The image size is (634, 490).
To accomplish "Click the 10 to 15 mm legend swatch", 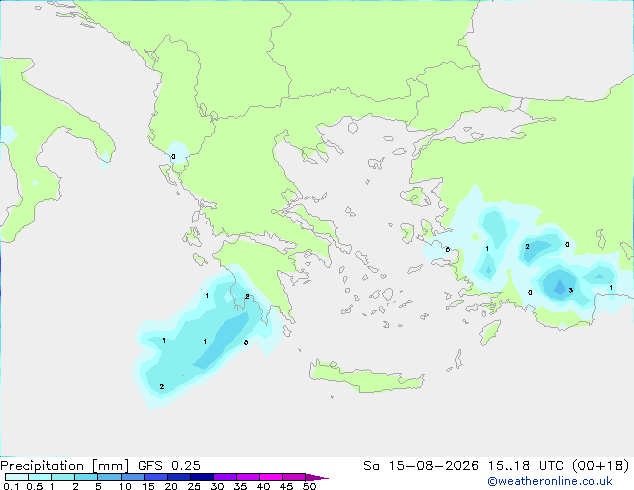I will point(133,477).
